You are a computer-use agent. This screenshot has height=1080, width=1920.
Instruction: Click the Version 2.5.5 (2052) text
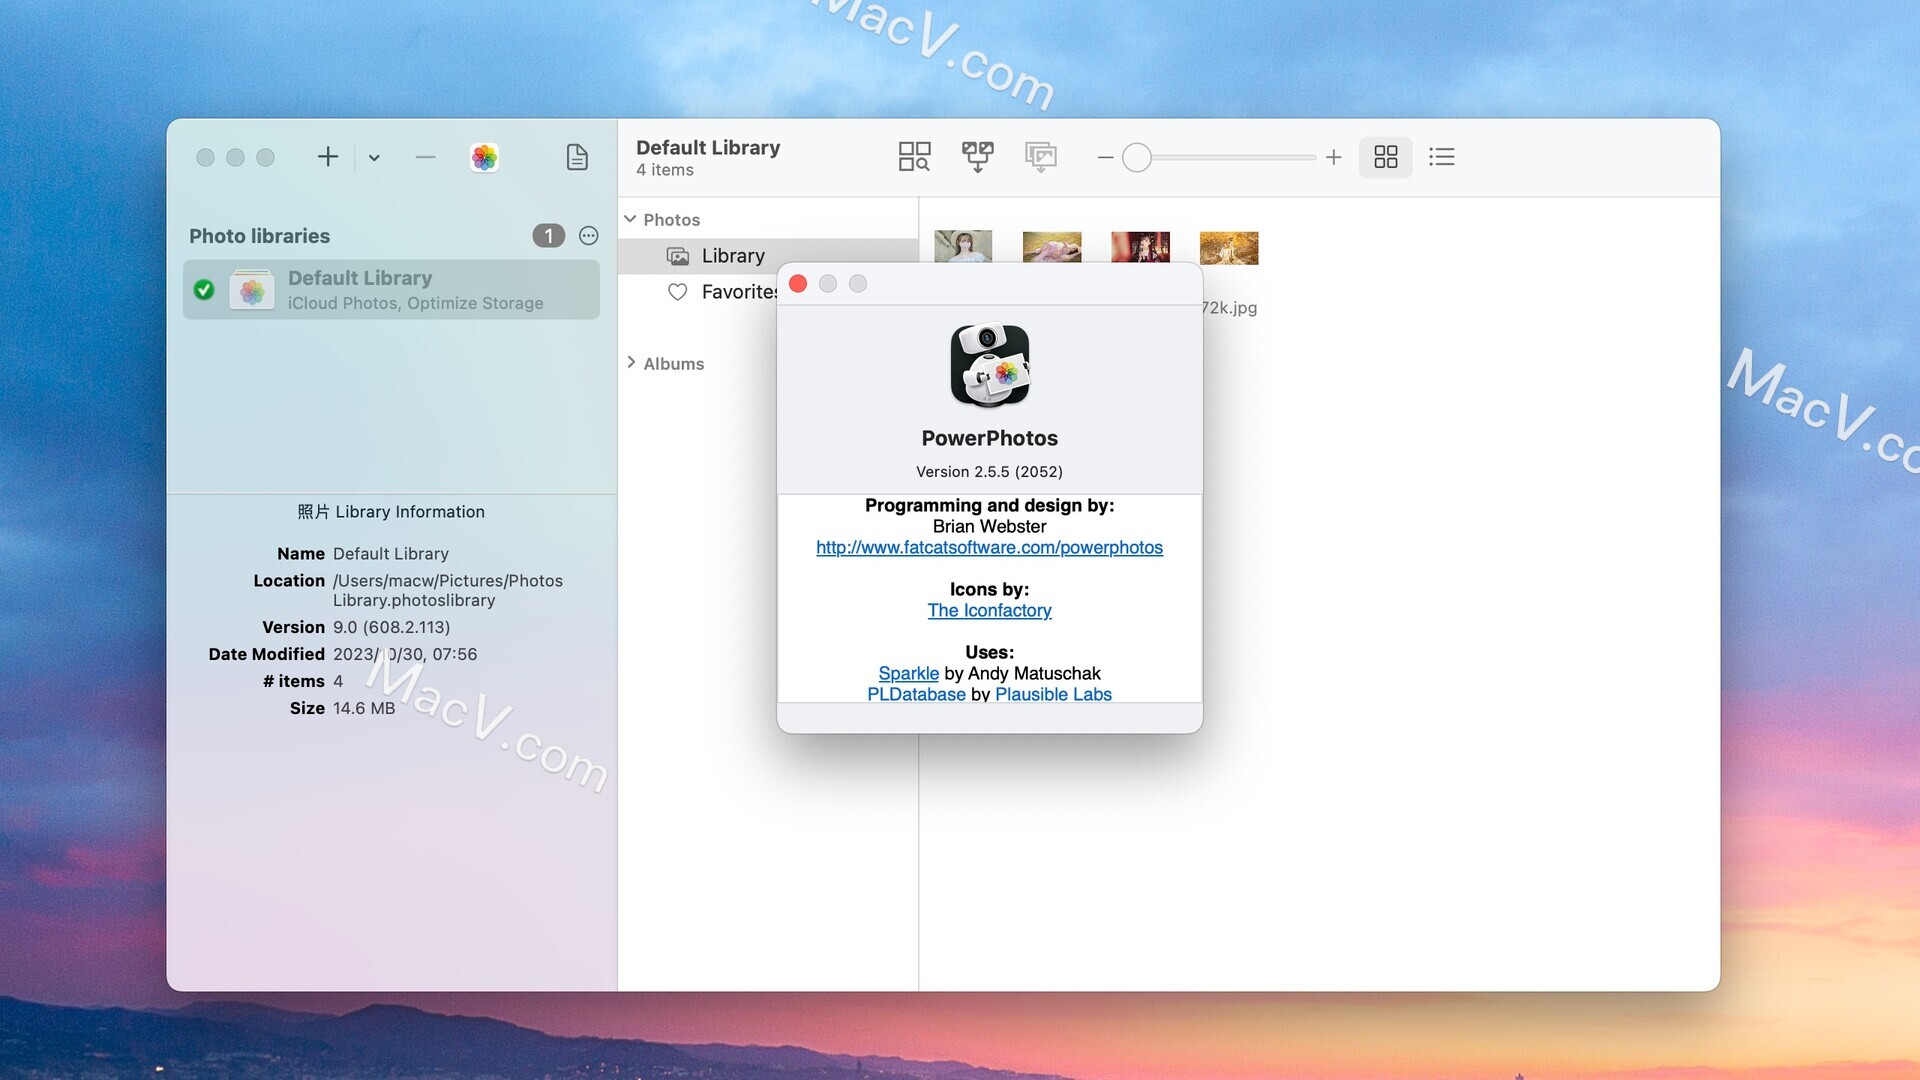(989, 472)
